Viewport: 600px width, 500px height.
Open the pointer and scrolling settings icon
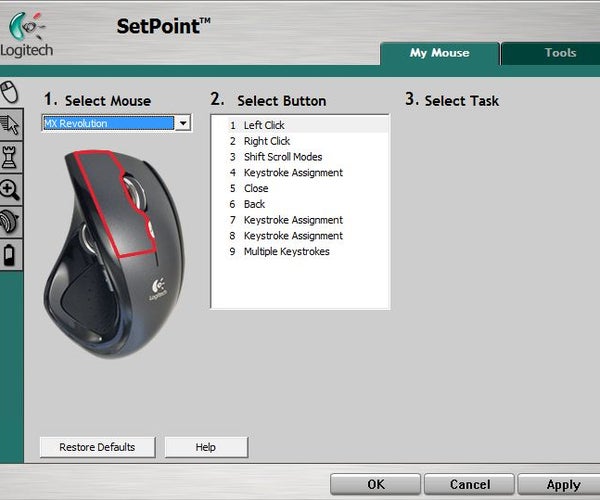11,124
